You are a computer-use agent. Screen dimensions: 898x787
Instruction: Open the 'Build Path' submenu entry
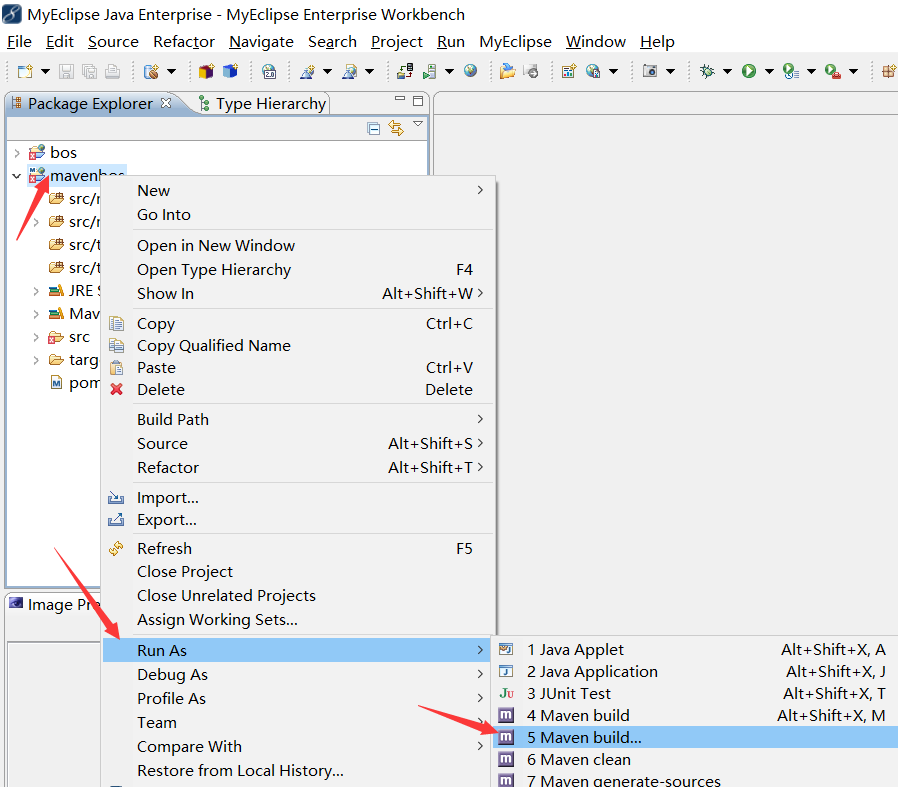tap(297, 419)
